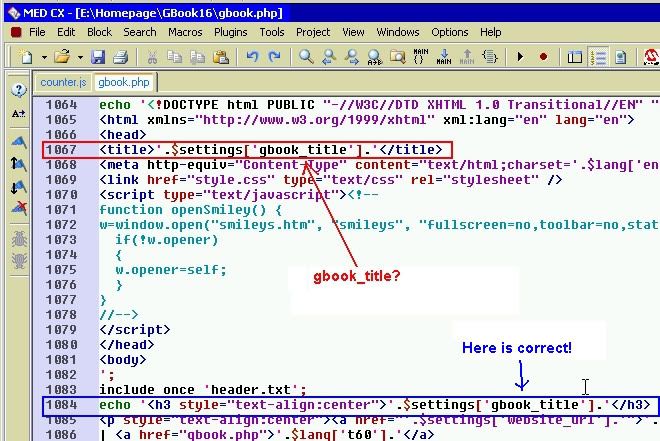Click the red circular icon at toolbar end
The width and height of the screenshot is (660, 441).
pos(651,57)
